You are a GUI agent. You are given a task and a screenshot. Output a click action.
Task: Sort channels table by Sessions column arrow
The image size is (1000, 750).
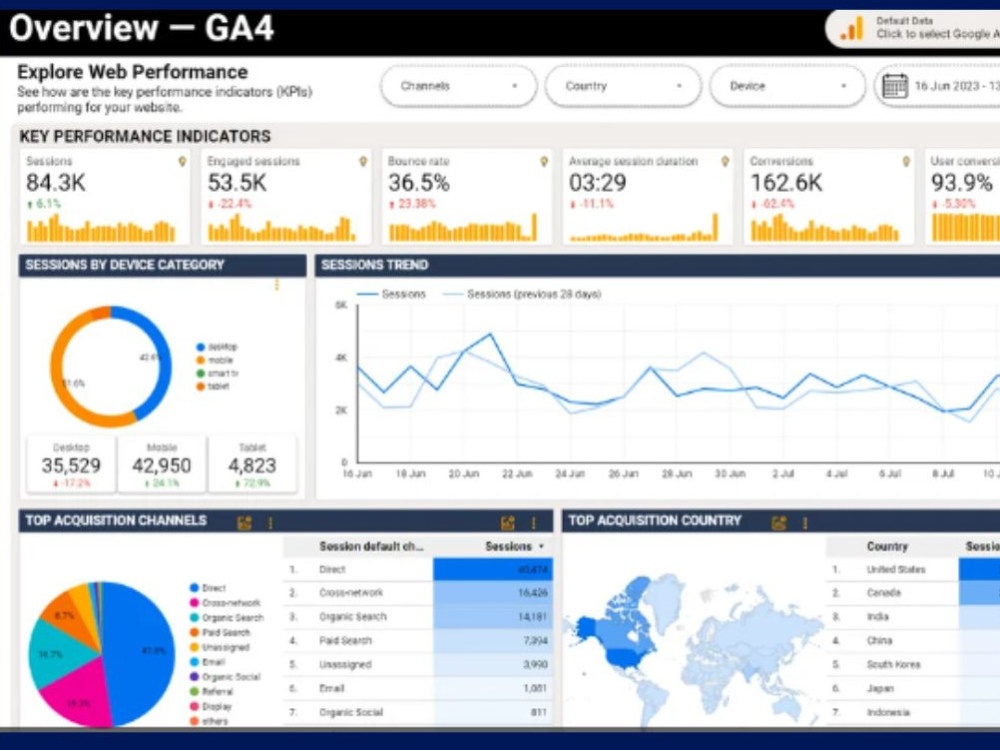click(541, 547)
